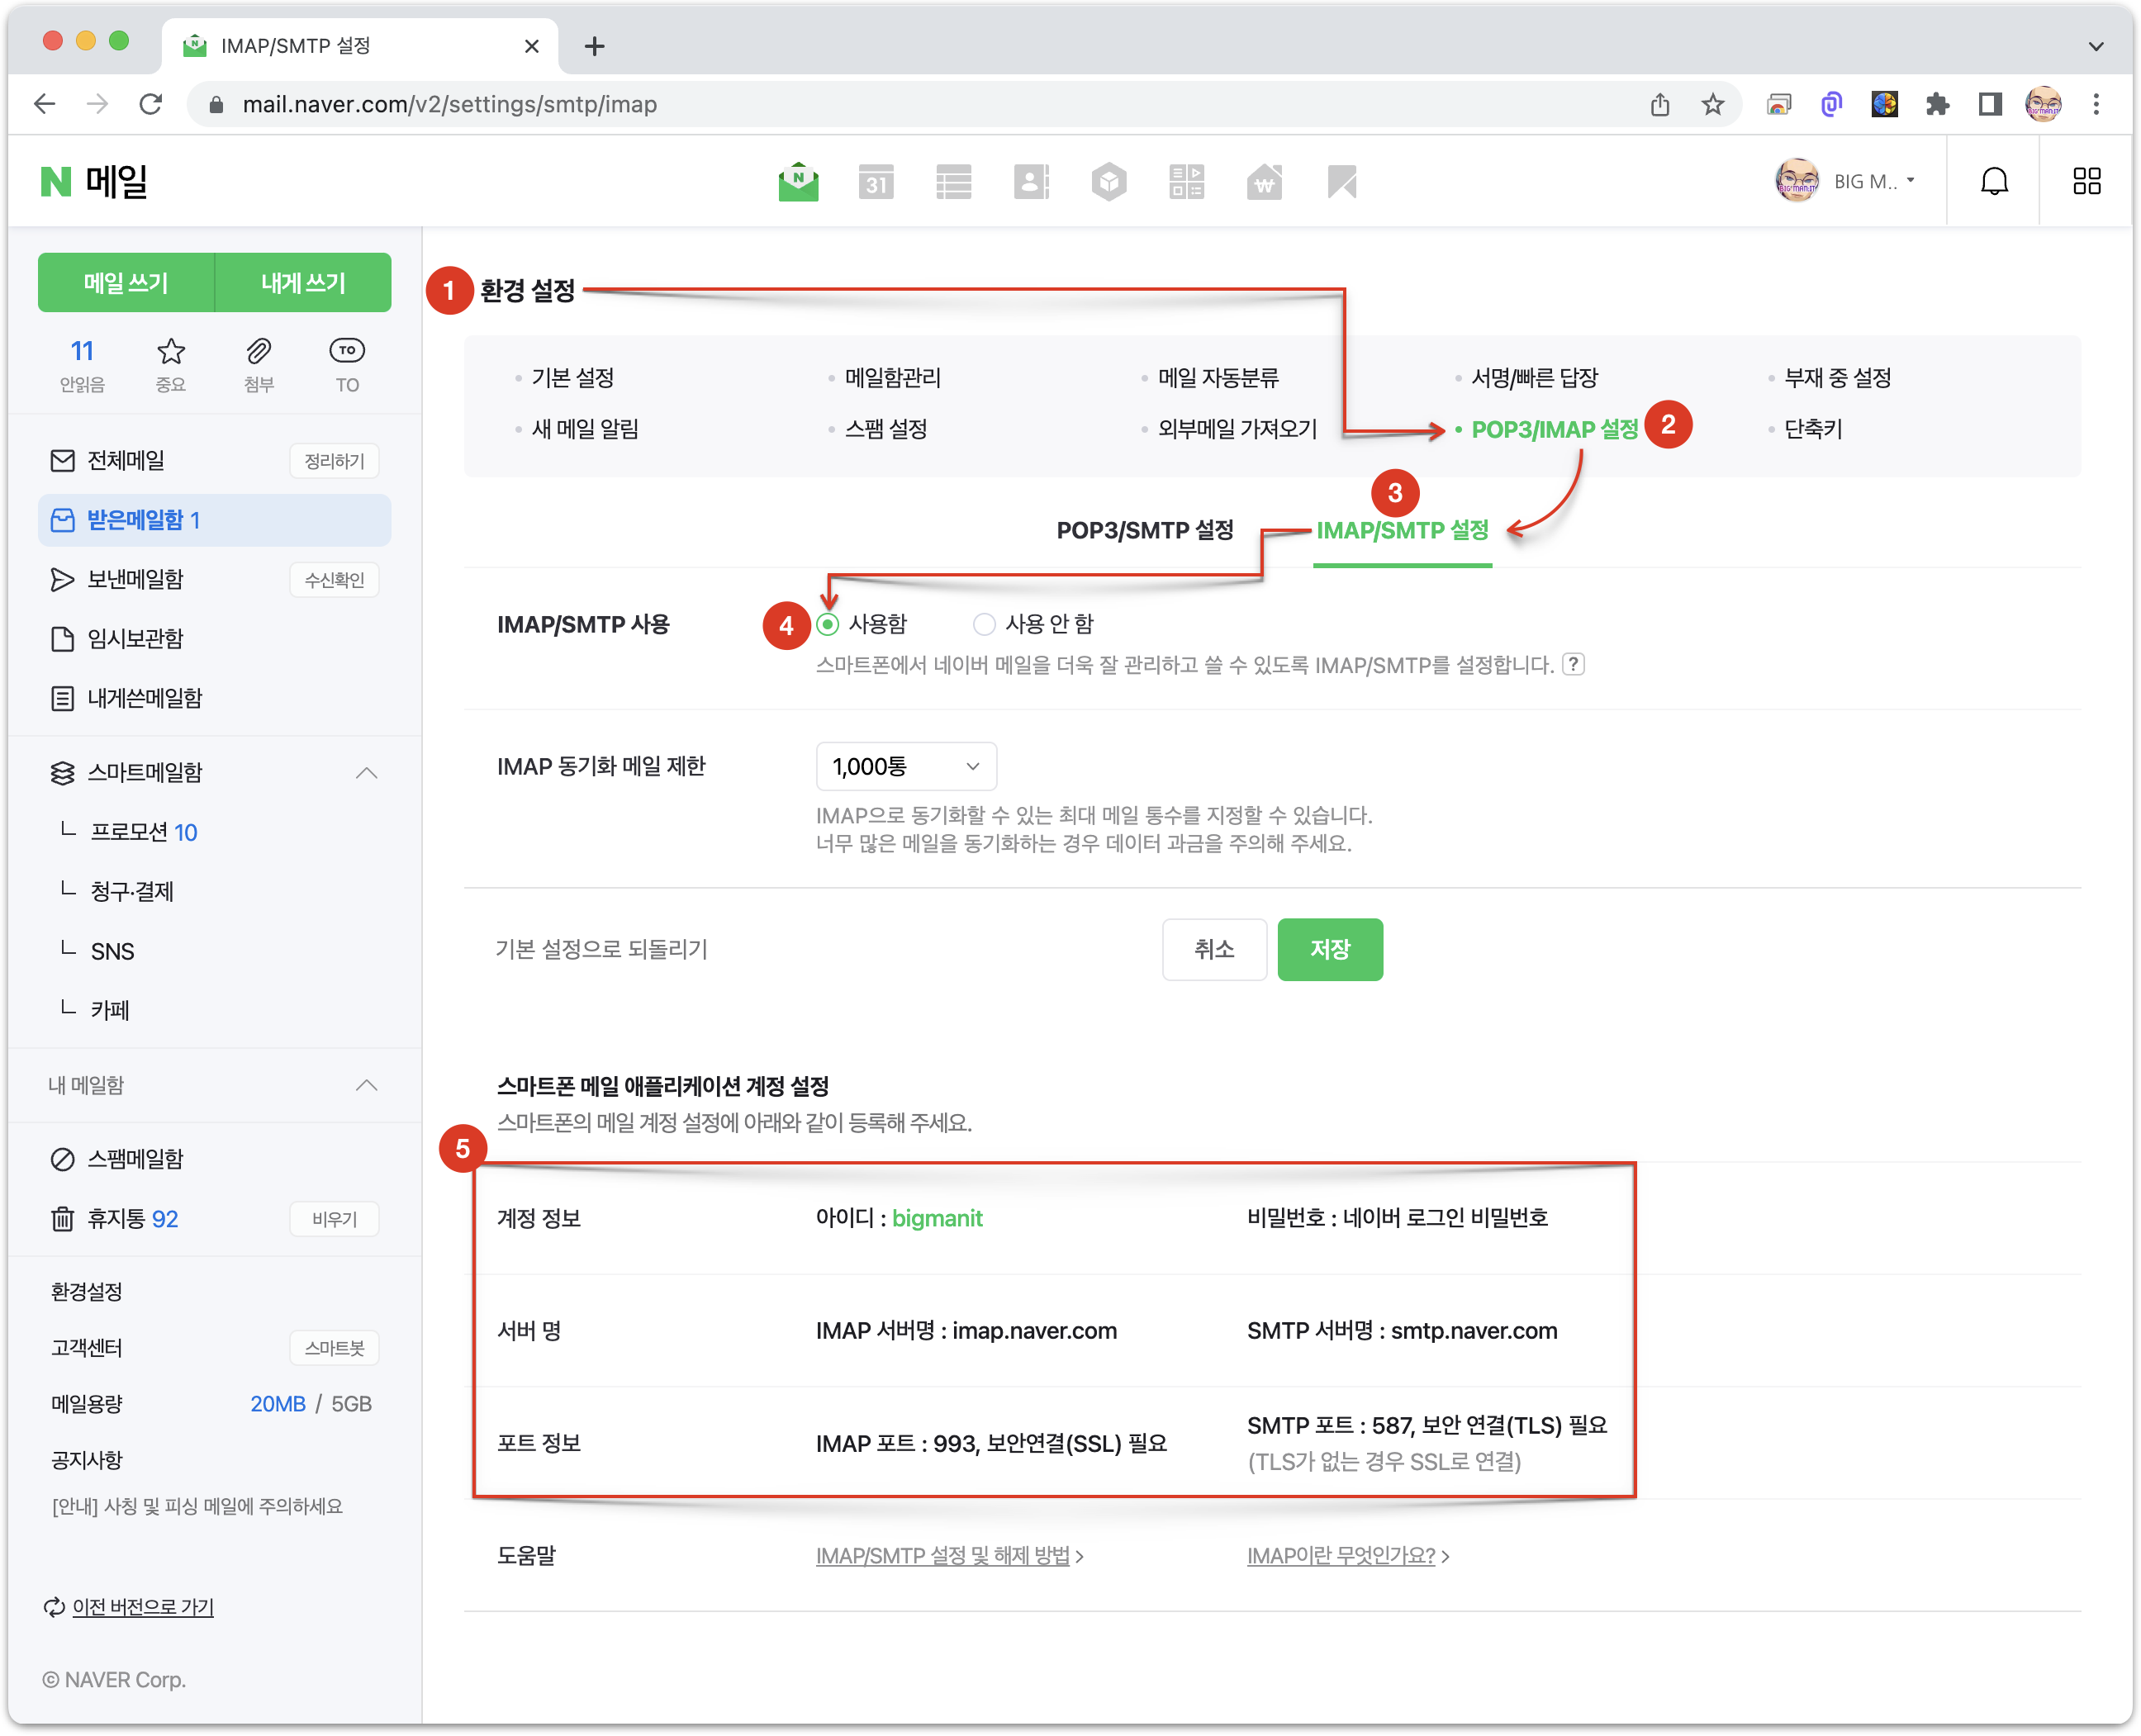Click 정리하기 button next to 전체메일

click(x=334, y=461)
